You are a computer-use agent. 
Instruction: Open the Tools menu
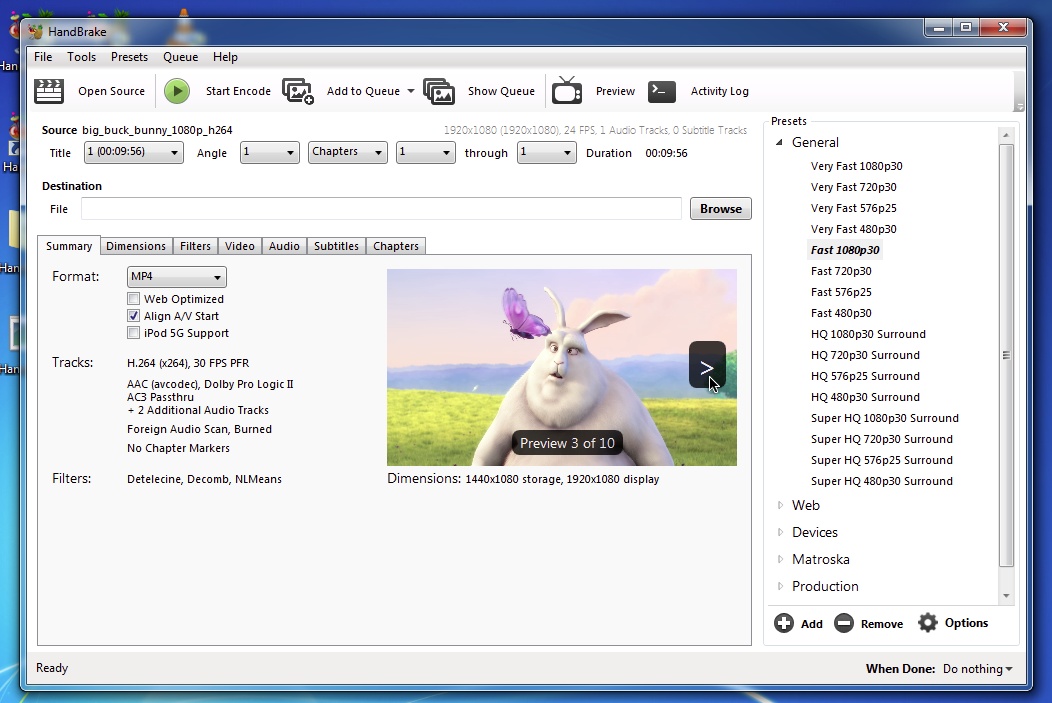[81, 57]
